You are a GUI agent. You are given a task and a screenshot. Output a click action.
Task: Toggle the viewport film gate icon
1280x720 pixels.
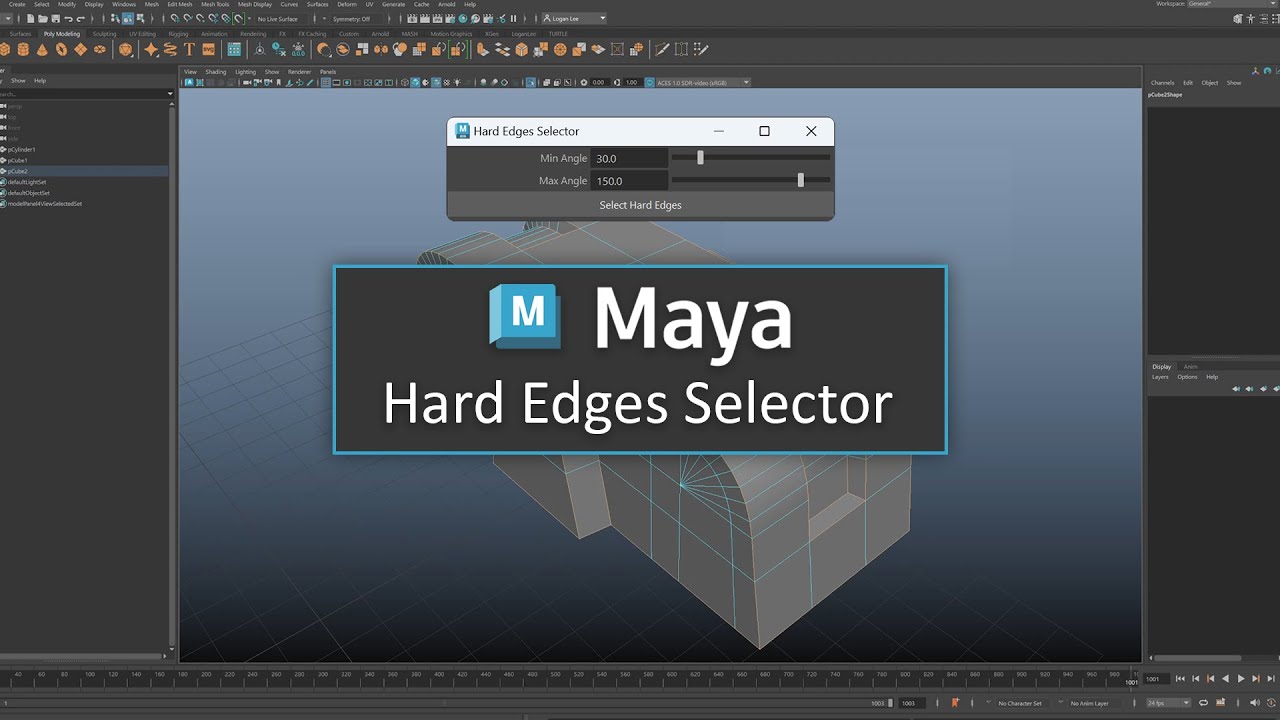pyautogui.click(x=336, y=82)
